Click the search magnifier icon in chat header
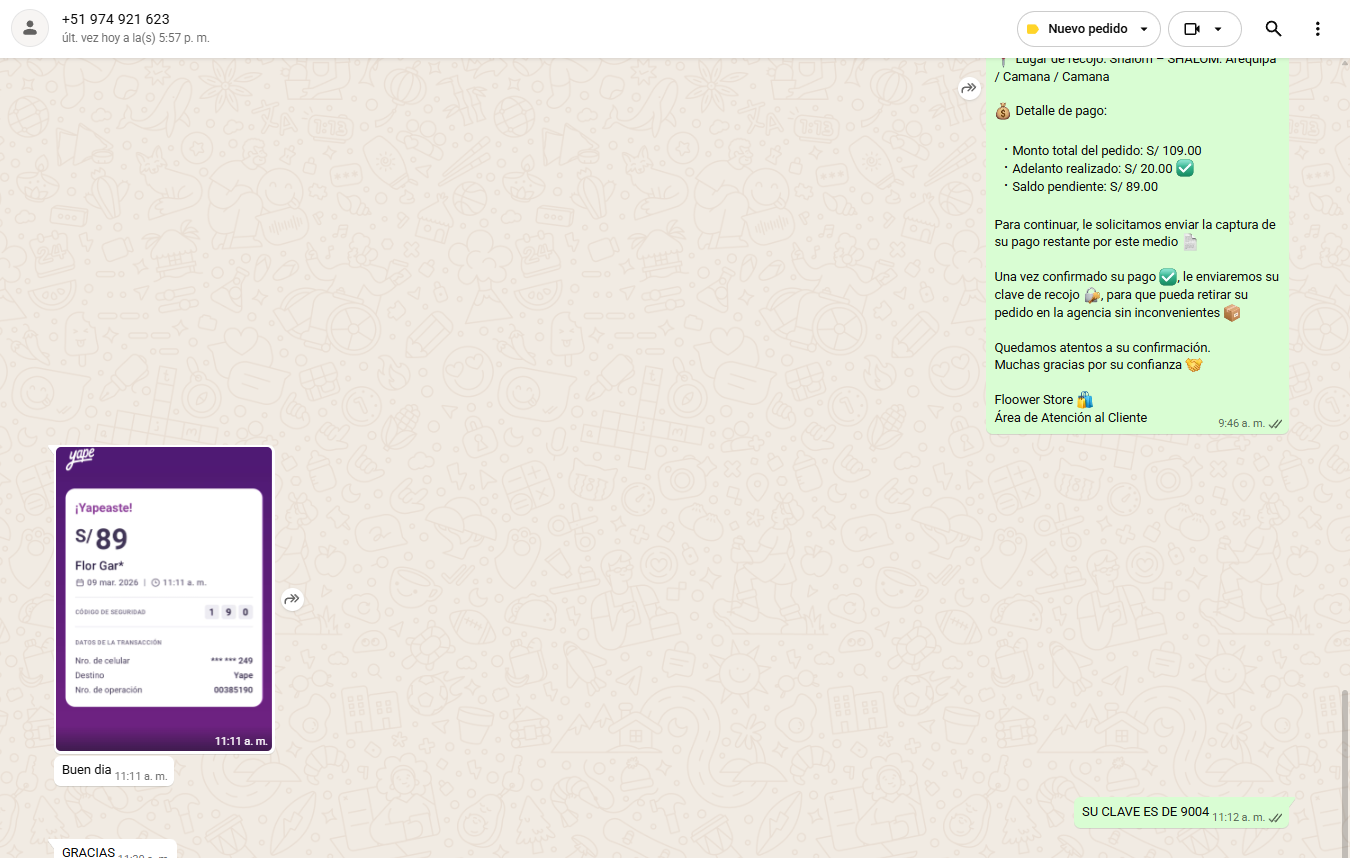Image resolution: width=1350 pixels, height=858 pixels. point(1273,29)
